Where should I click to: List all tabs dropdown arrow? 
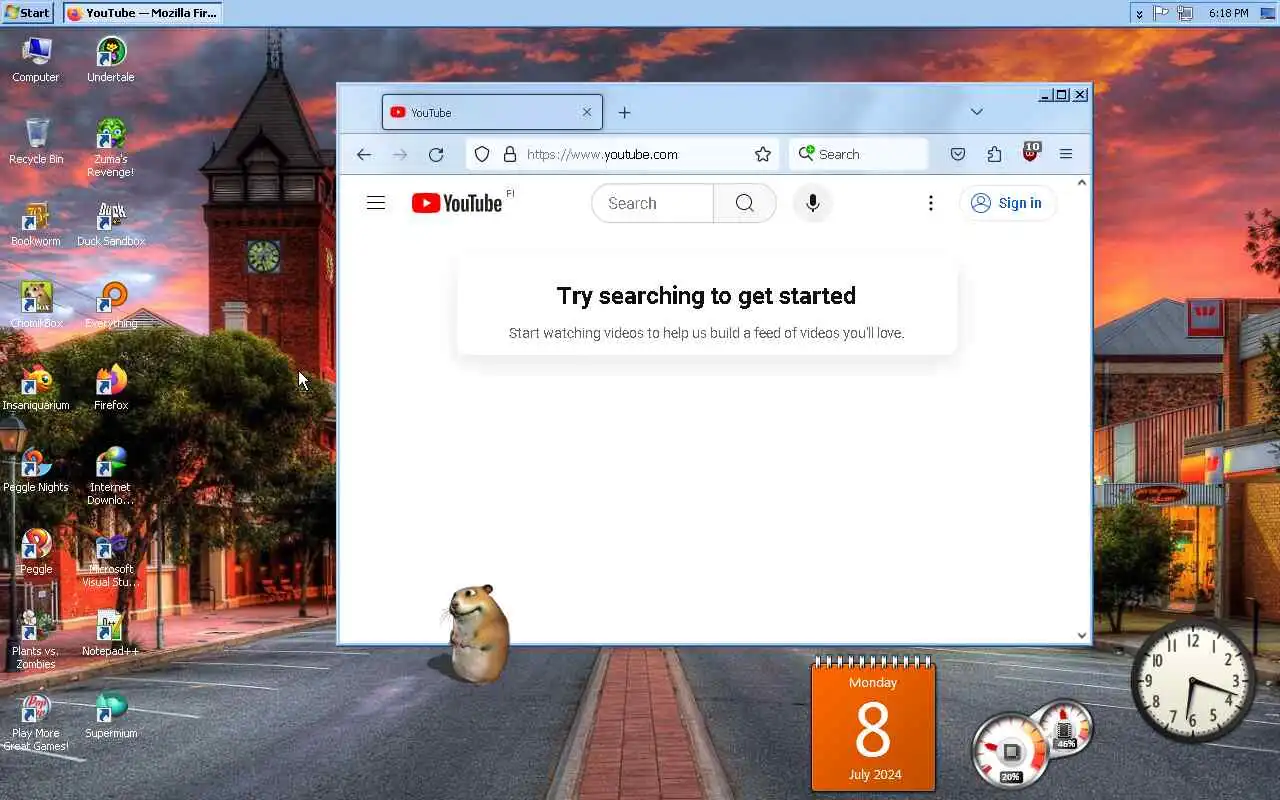(977, 112)
